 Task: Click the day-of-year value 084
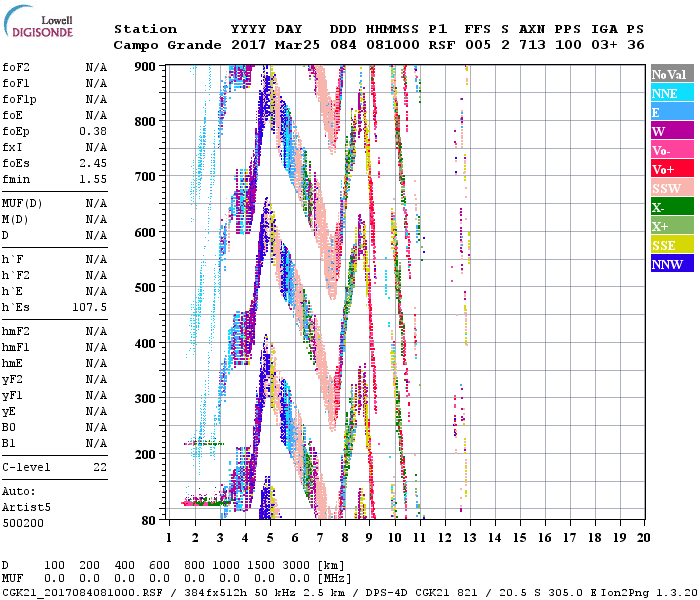tap(343, 45)
